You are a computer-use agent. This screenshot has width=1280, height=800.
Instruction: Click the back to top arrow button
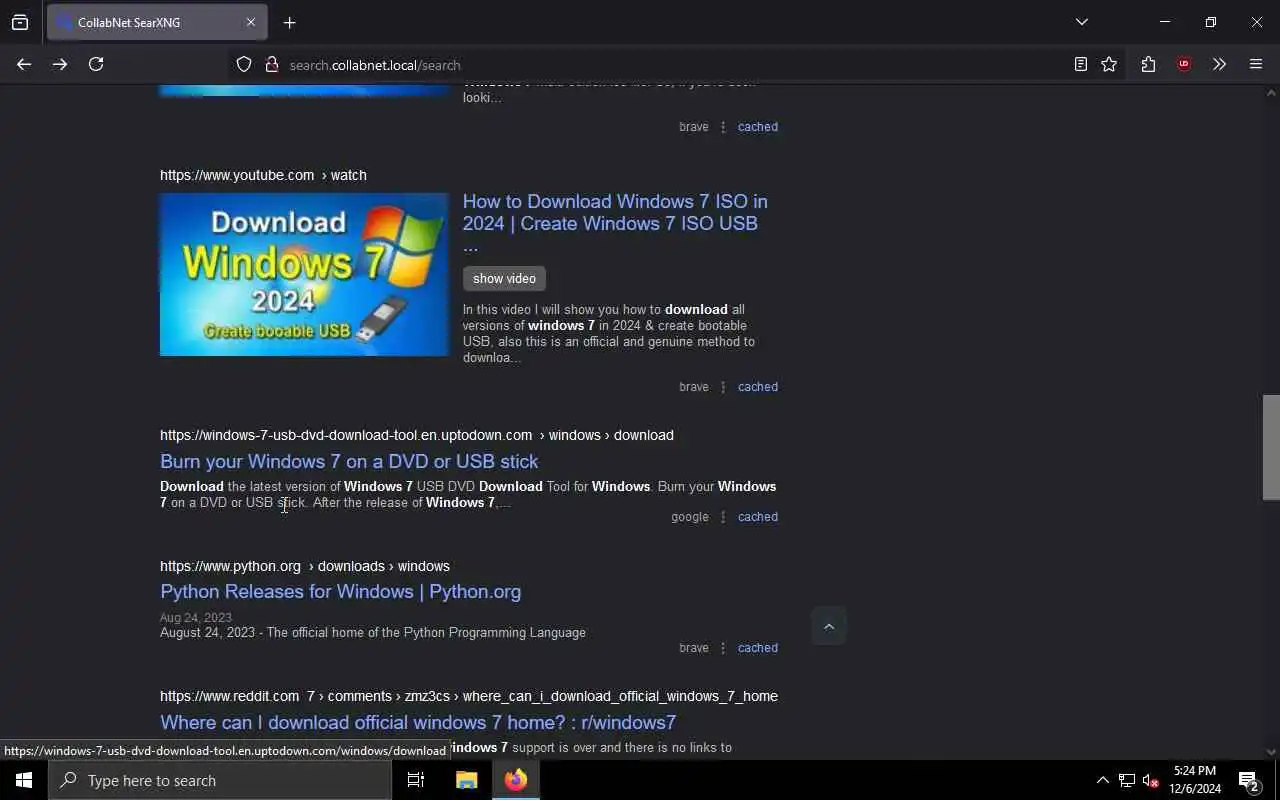[828, 626]
